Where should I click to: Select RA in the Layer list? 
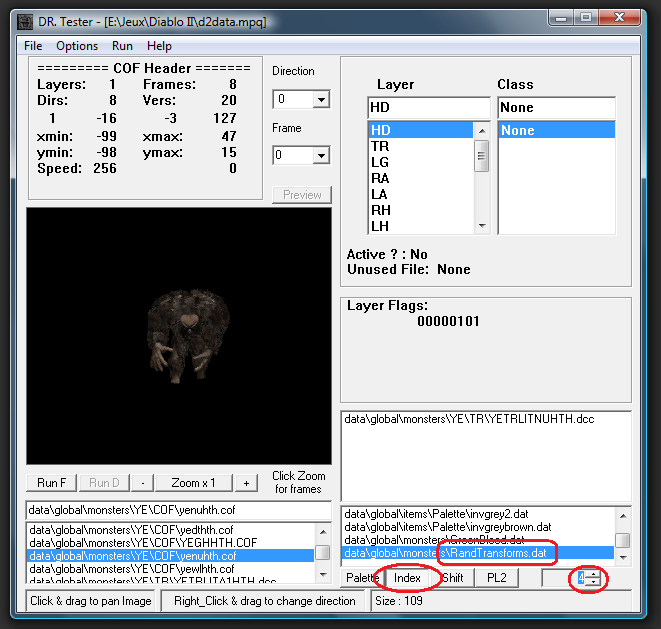pyautogui.click(x=421, y=178)
